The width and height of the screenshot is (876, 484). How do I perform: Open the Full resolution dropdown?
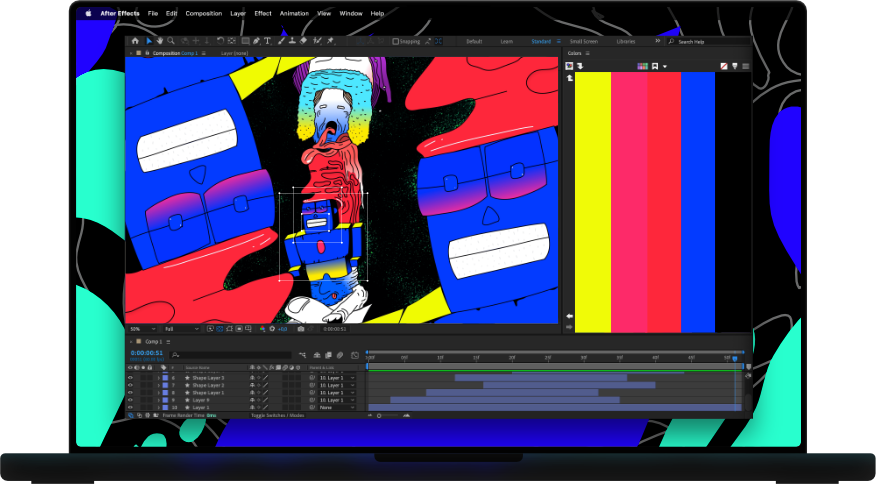click(x=182, y=329)
